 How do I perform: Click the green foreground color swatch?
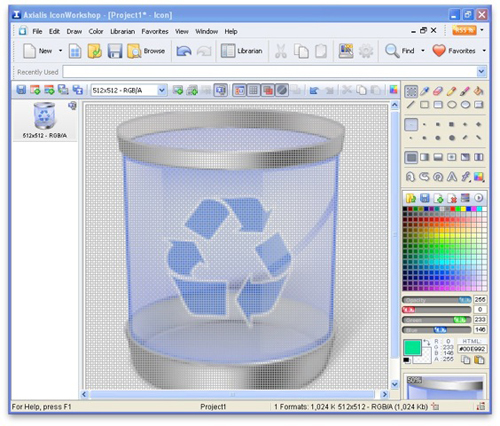[x=412, y=348]
